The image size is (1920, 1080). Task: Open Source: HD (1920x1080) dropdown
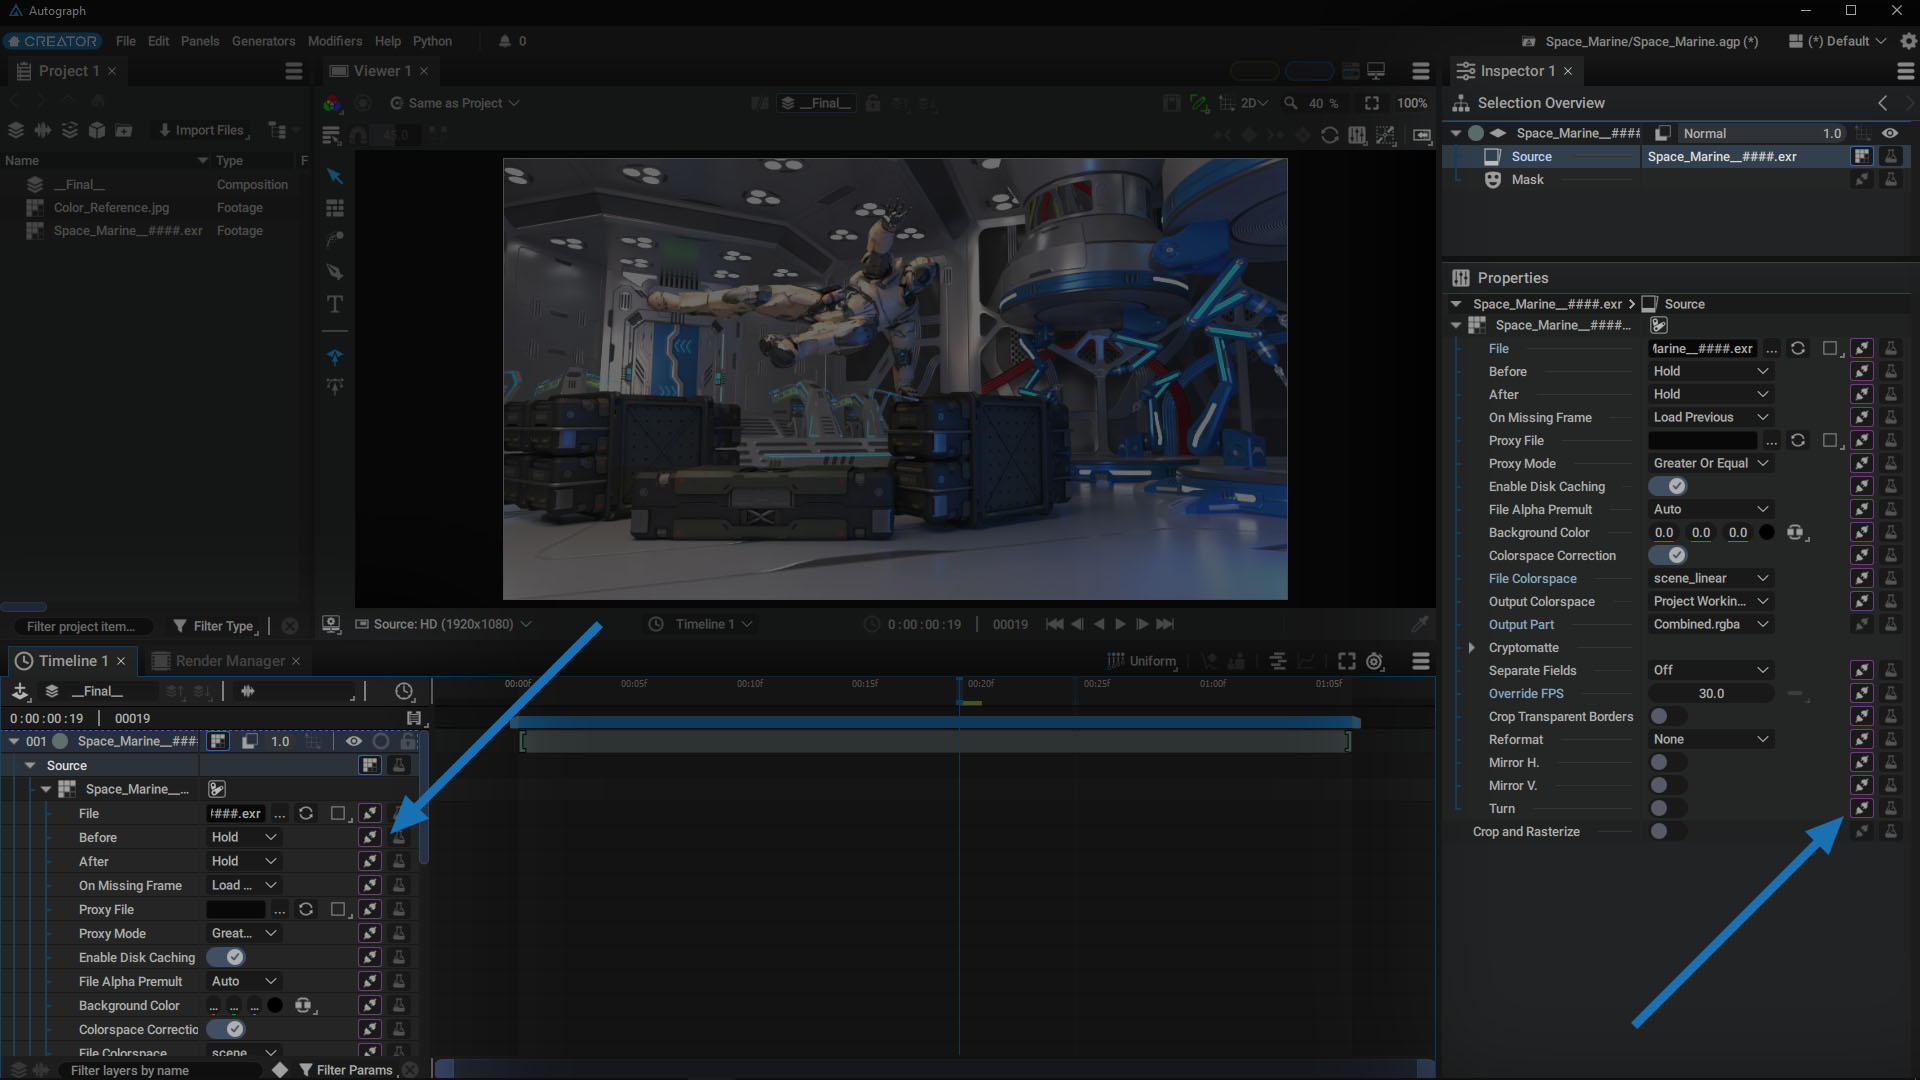444,624
